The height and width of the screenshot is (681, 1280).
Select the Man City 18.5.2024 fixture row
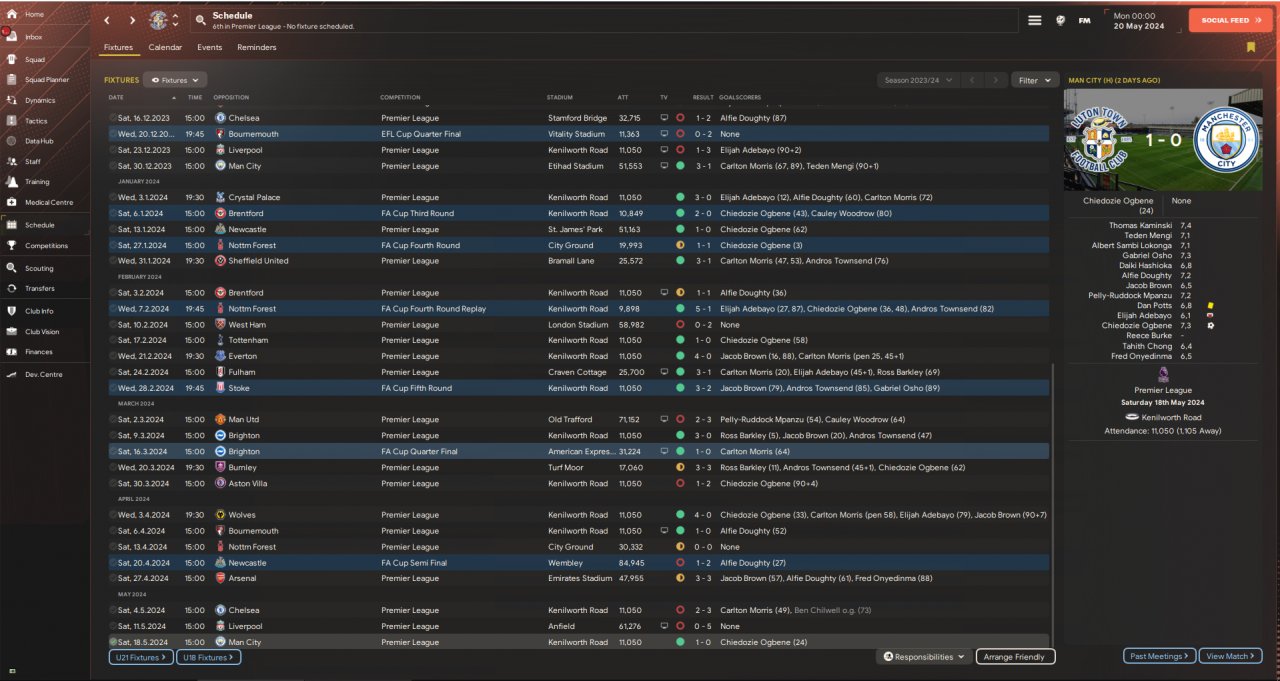[578, 642]
